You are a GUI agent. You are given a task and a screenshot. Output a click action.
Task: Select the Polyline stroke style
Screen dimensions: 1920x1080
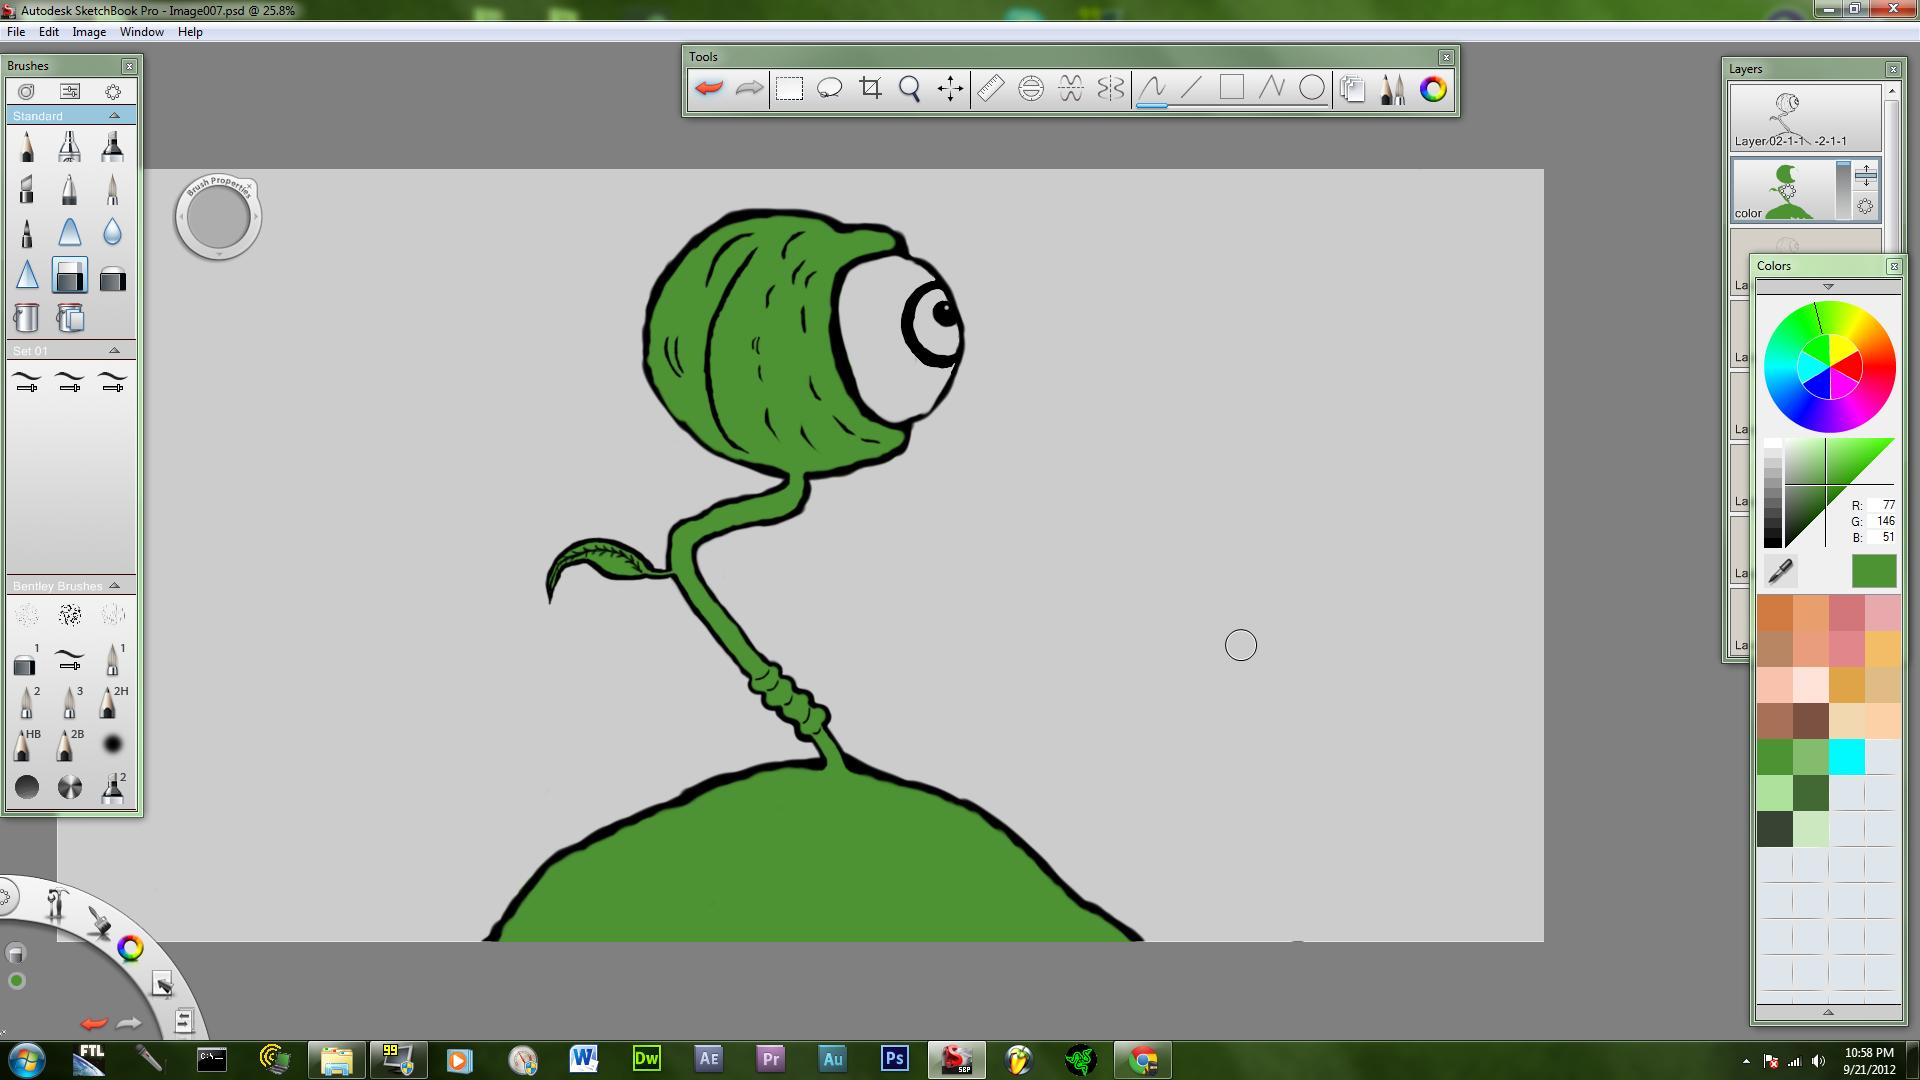[x=1272, y=88]
